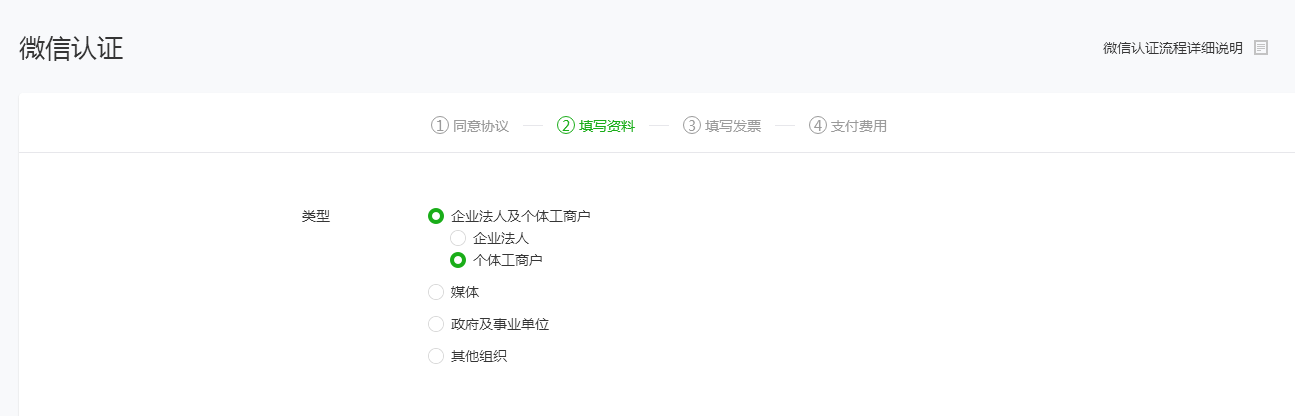Click the 微信认证 page heading
This screenshot has width=1295, height=416.
tap(71, 48)
